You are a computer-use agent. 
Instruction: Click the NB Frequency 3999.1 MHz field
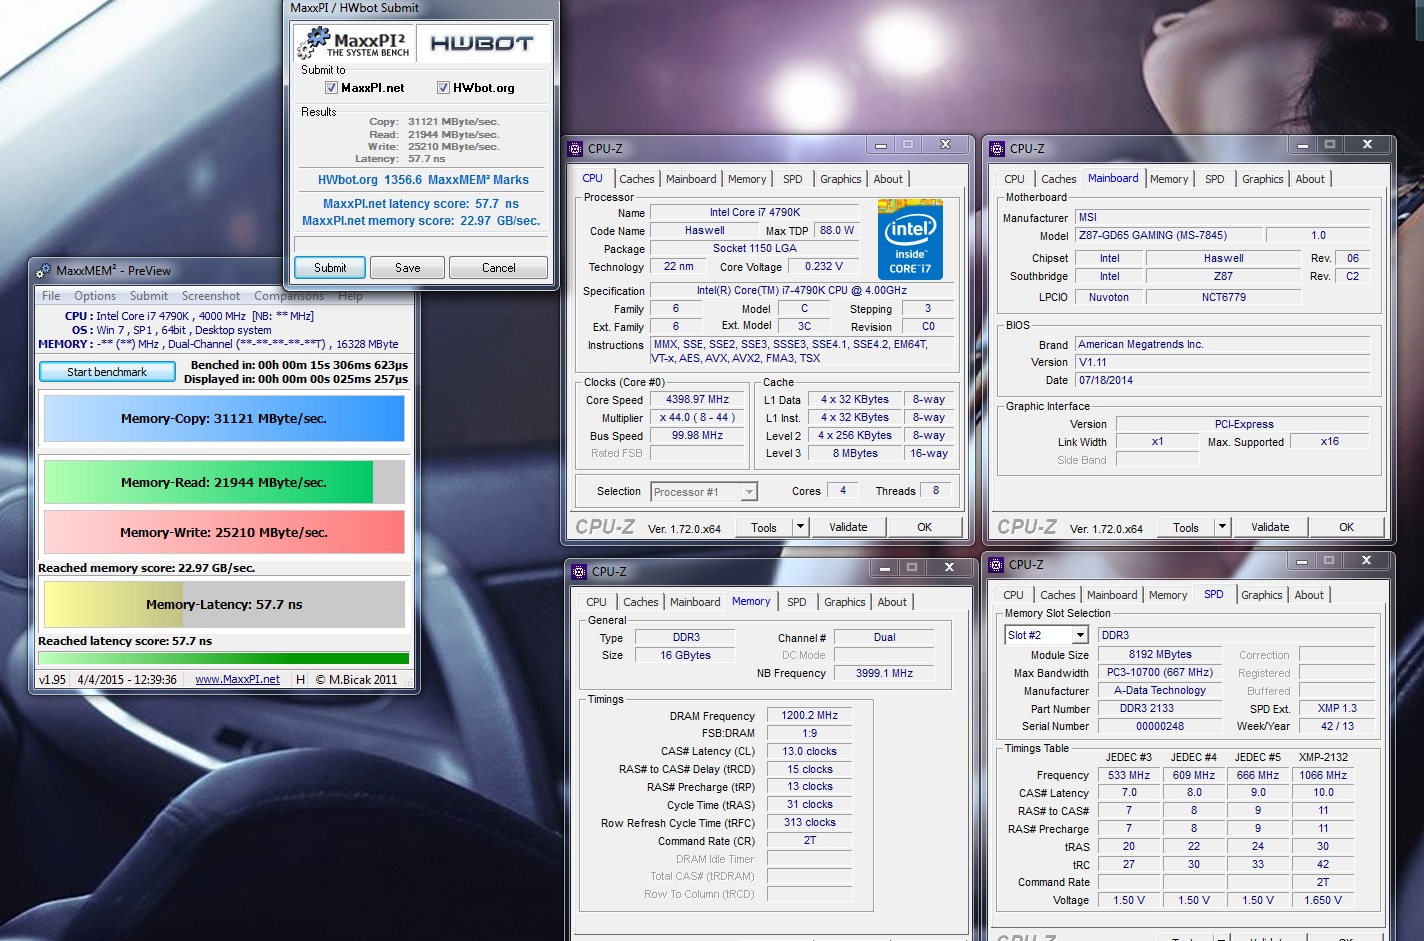click(884, 673)
